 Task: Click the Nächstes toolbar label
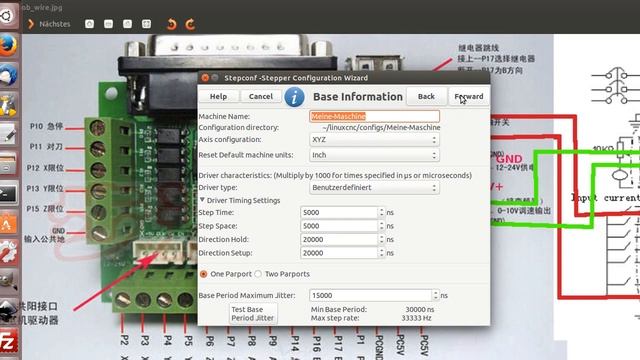click(55, 24)
